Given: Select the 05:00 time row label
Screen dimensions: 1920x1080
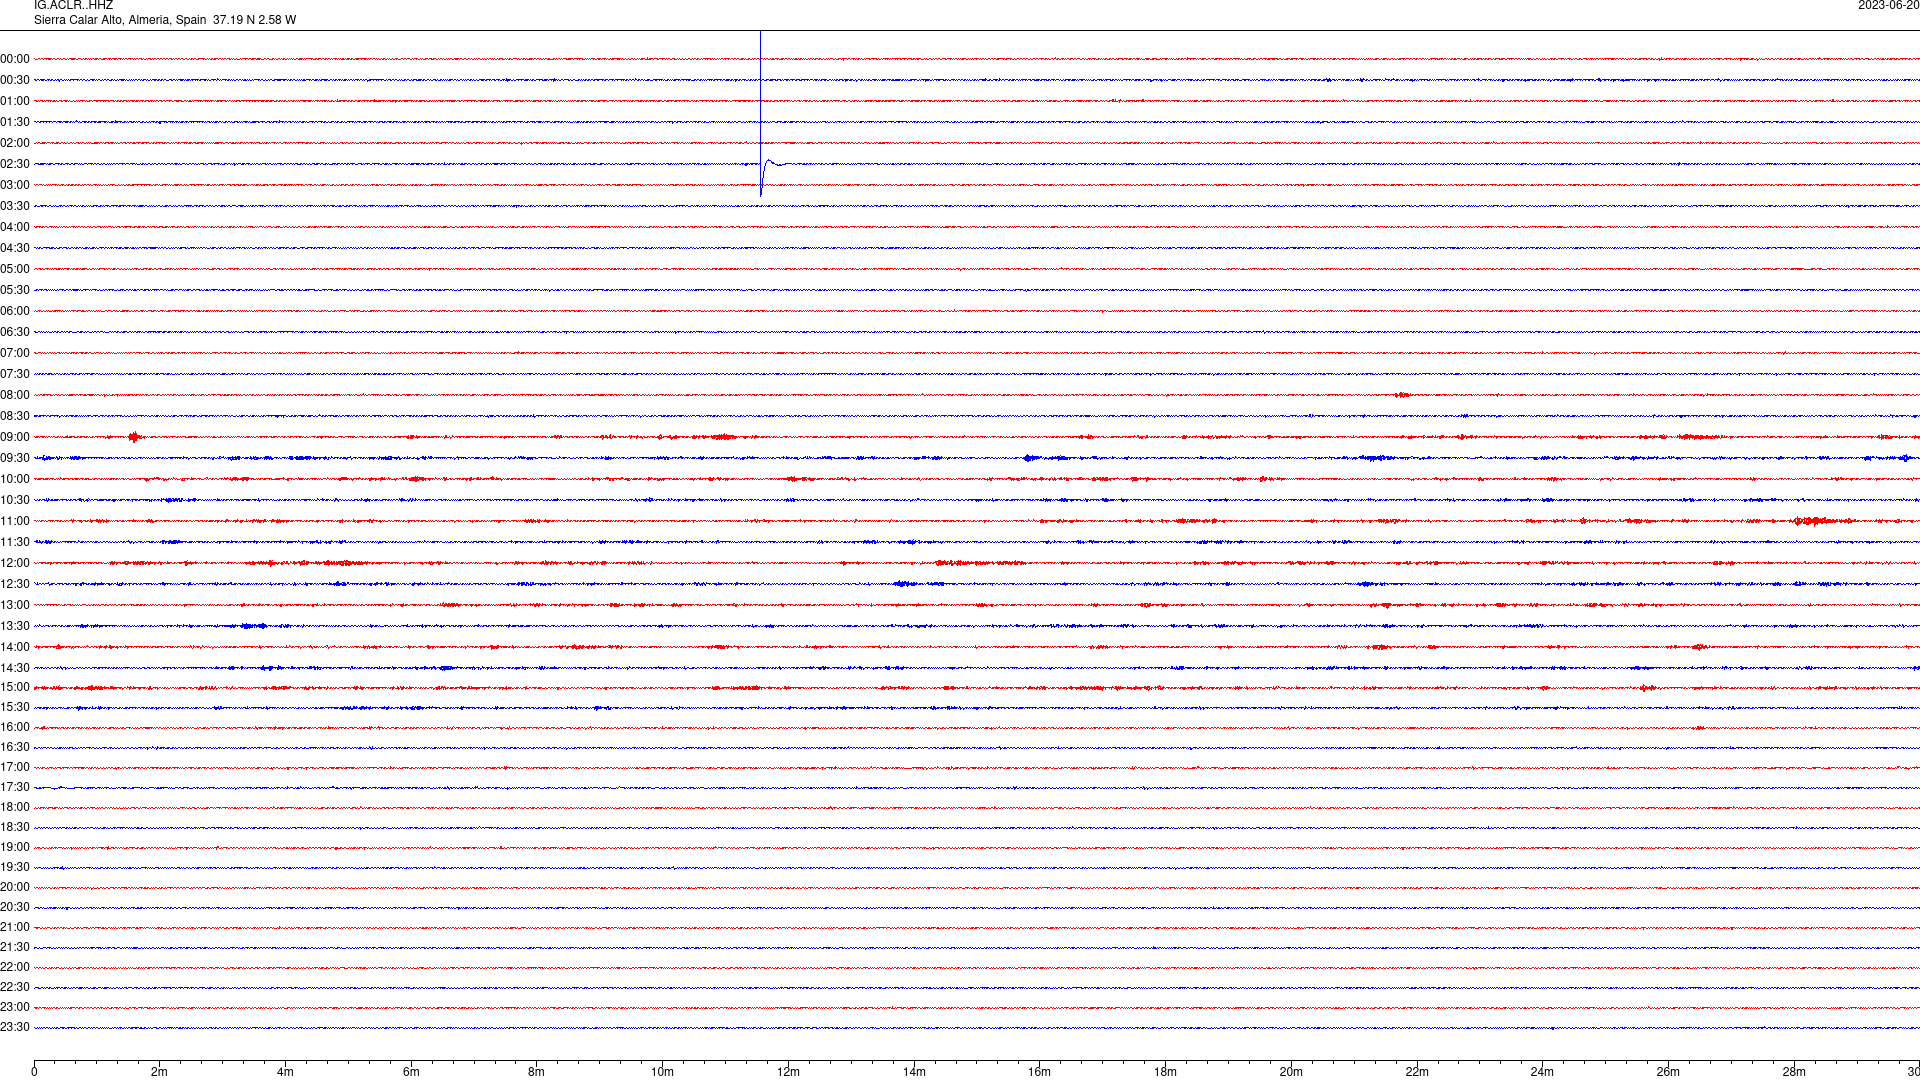Looking at the screenshot, I should click(15, 269).
